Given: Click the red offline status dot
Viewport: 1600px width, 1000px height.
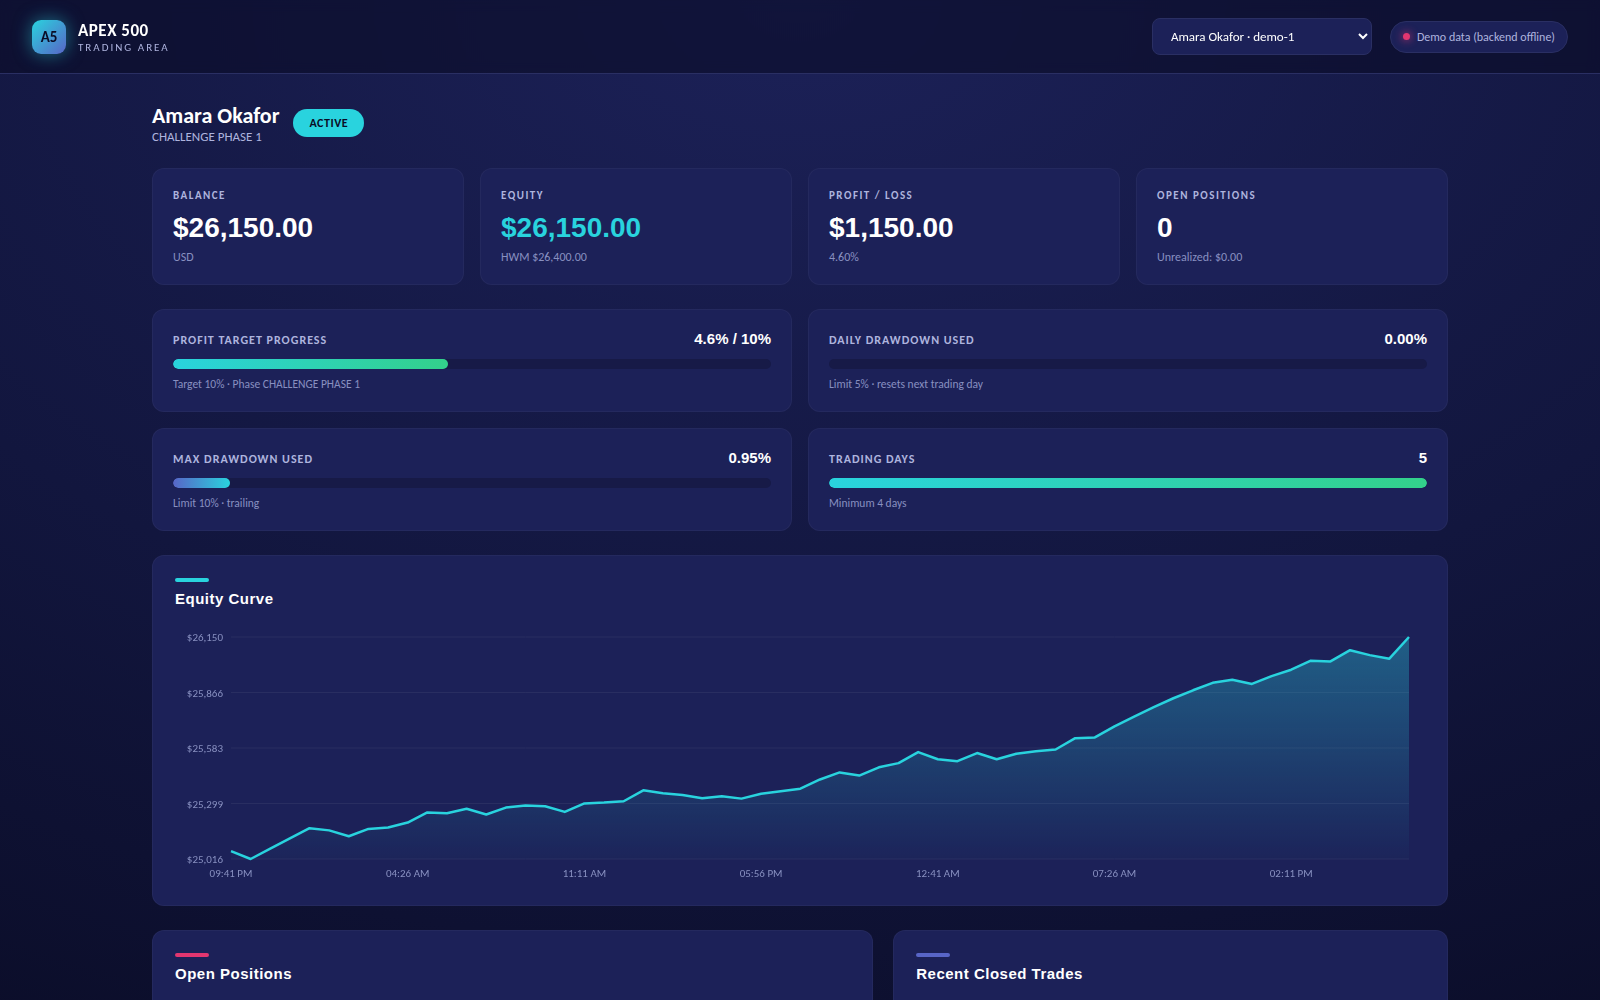Looking at the screenshot, I should [1406, 37].
